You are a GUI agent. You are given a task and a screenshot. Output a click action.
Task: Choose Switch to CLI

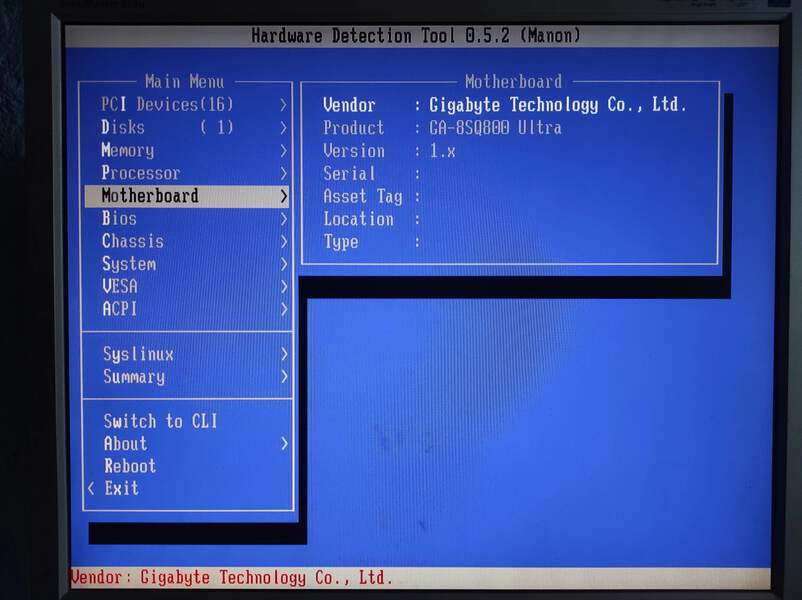pos(187,421)
